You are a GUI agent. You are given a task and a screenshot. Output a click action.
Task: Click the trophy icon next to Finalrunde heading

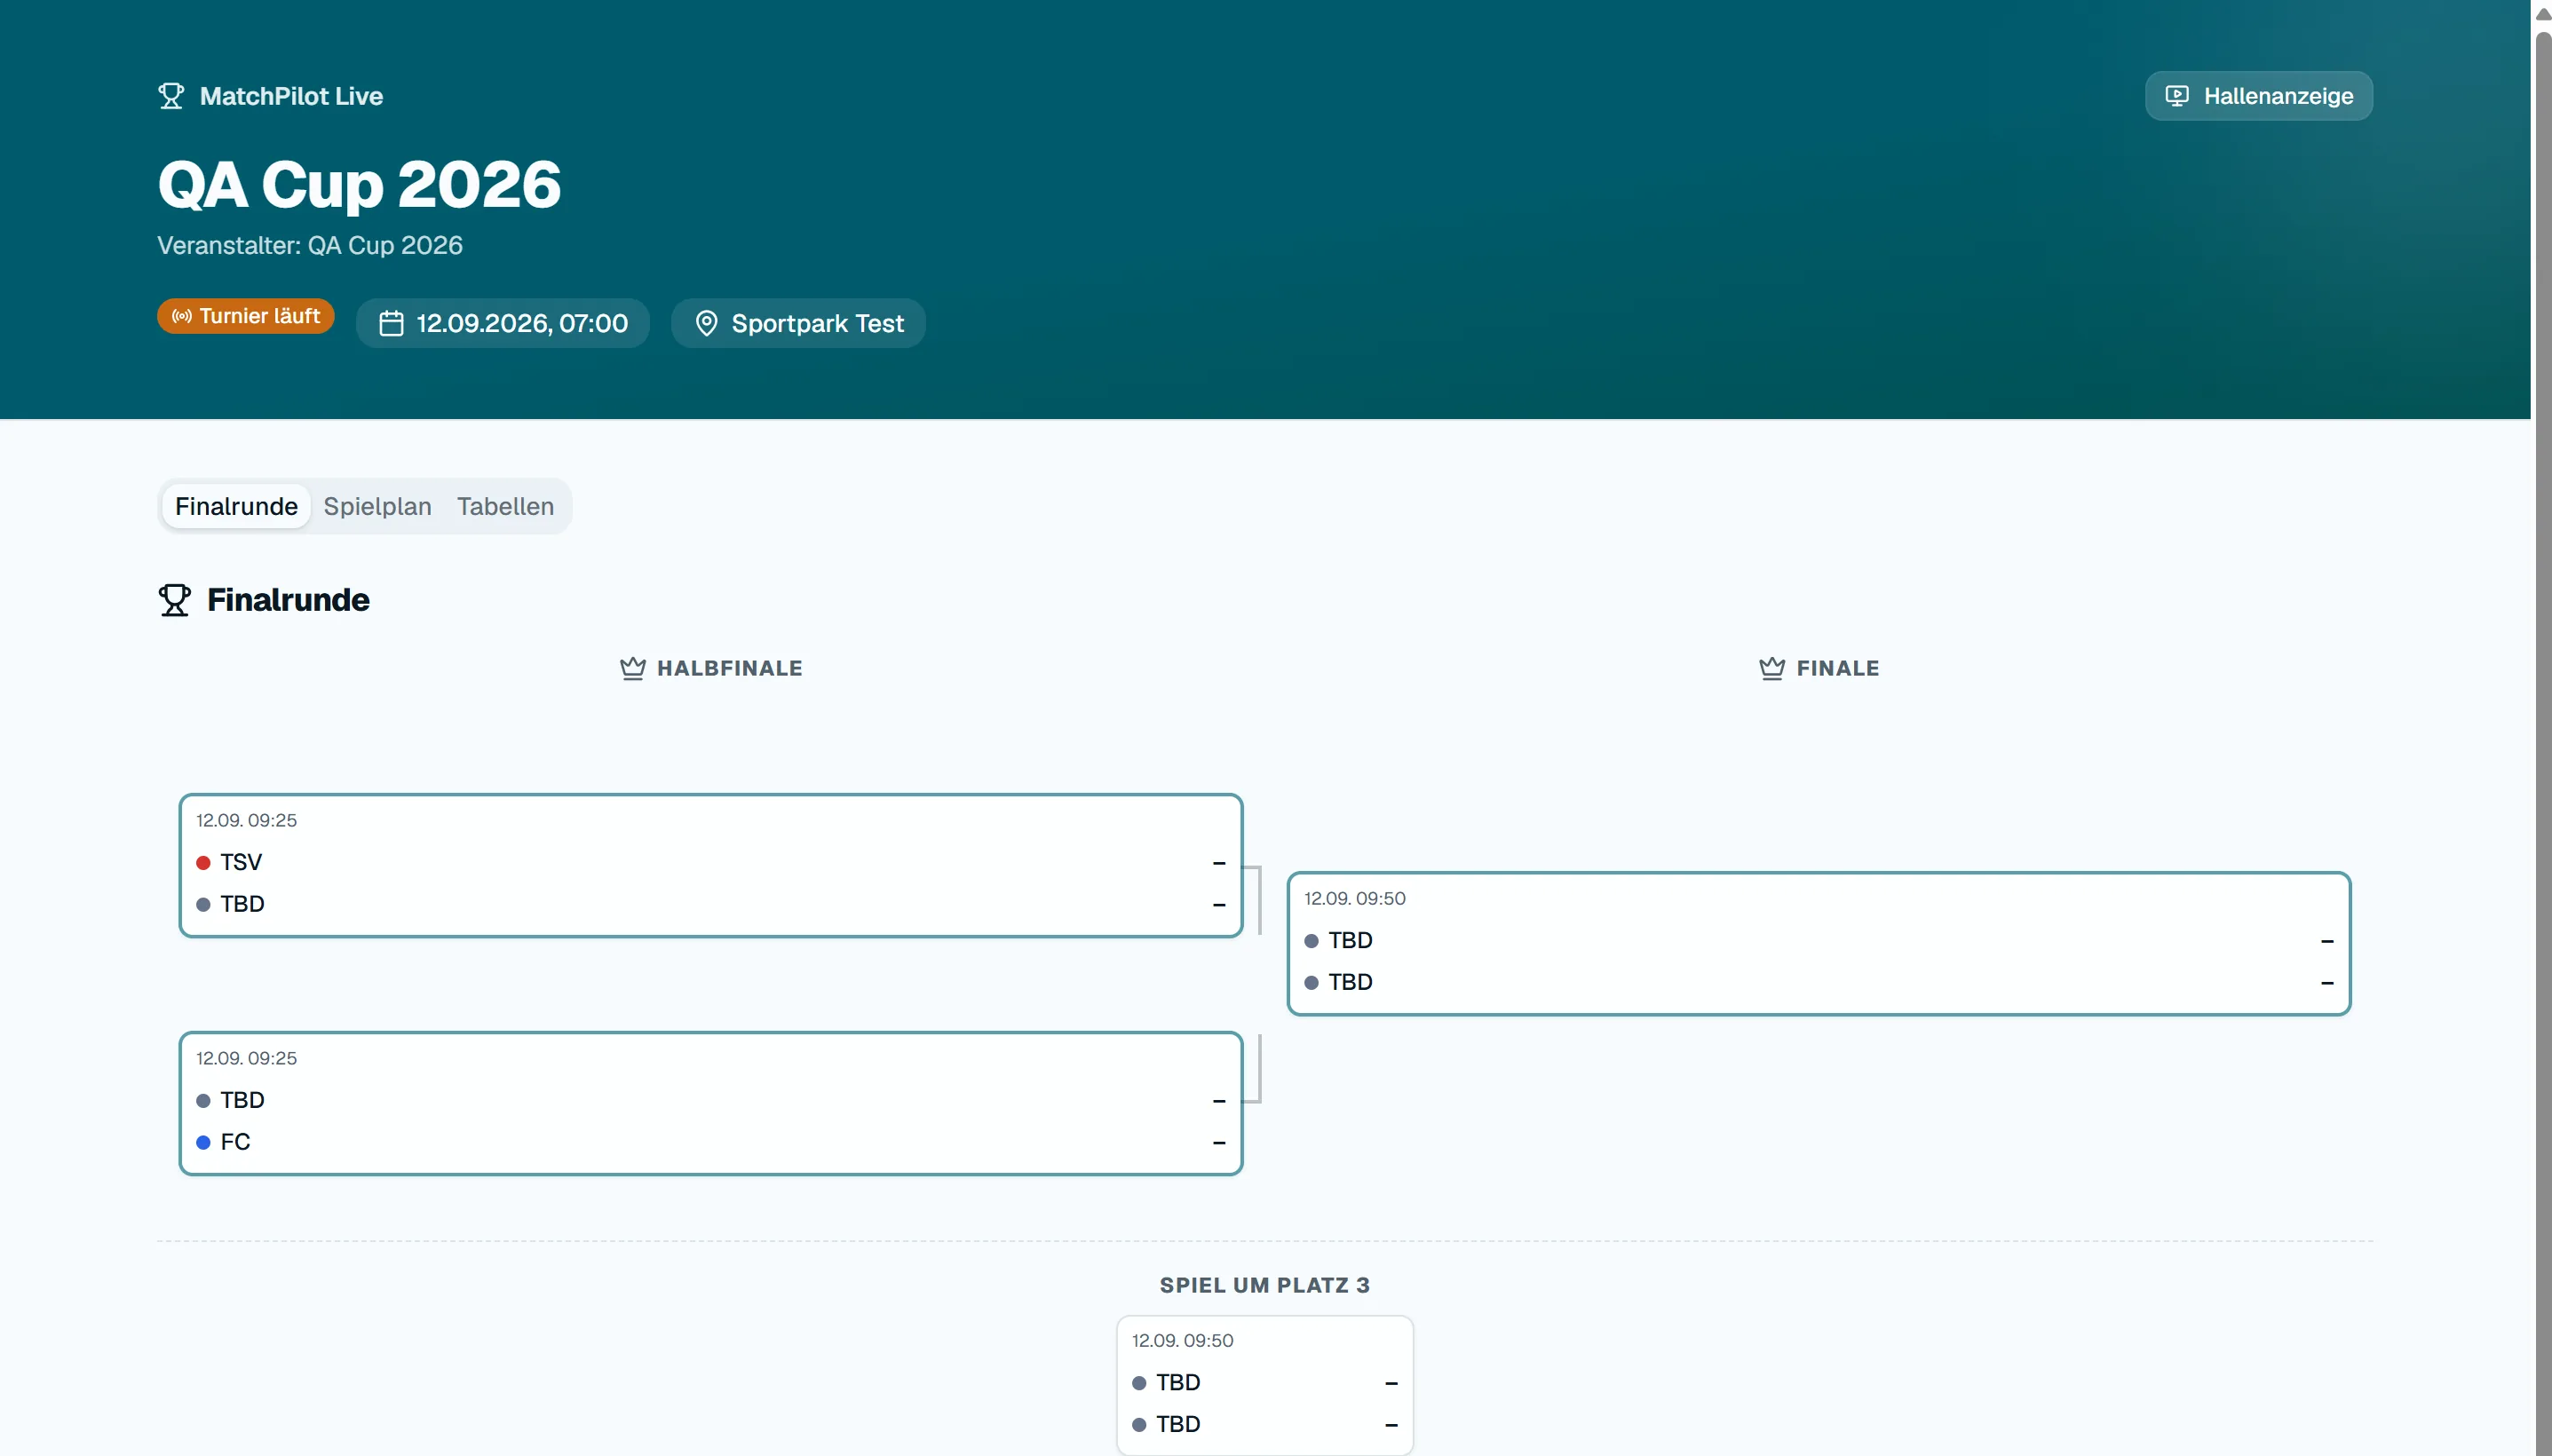tap(174, 600)
